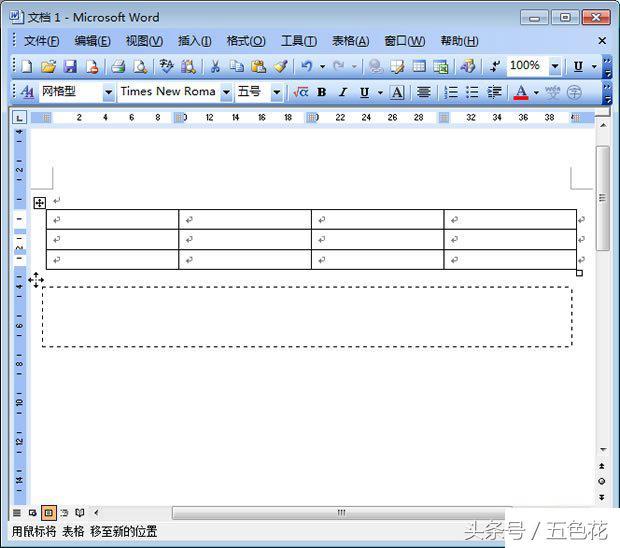Click the horizontal scrollbar thumb

(x=340, y=513)
